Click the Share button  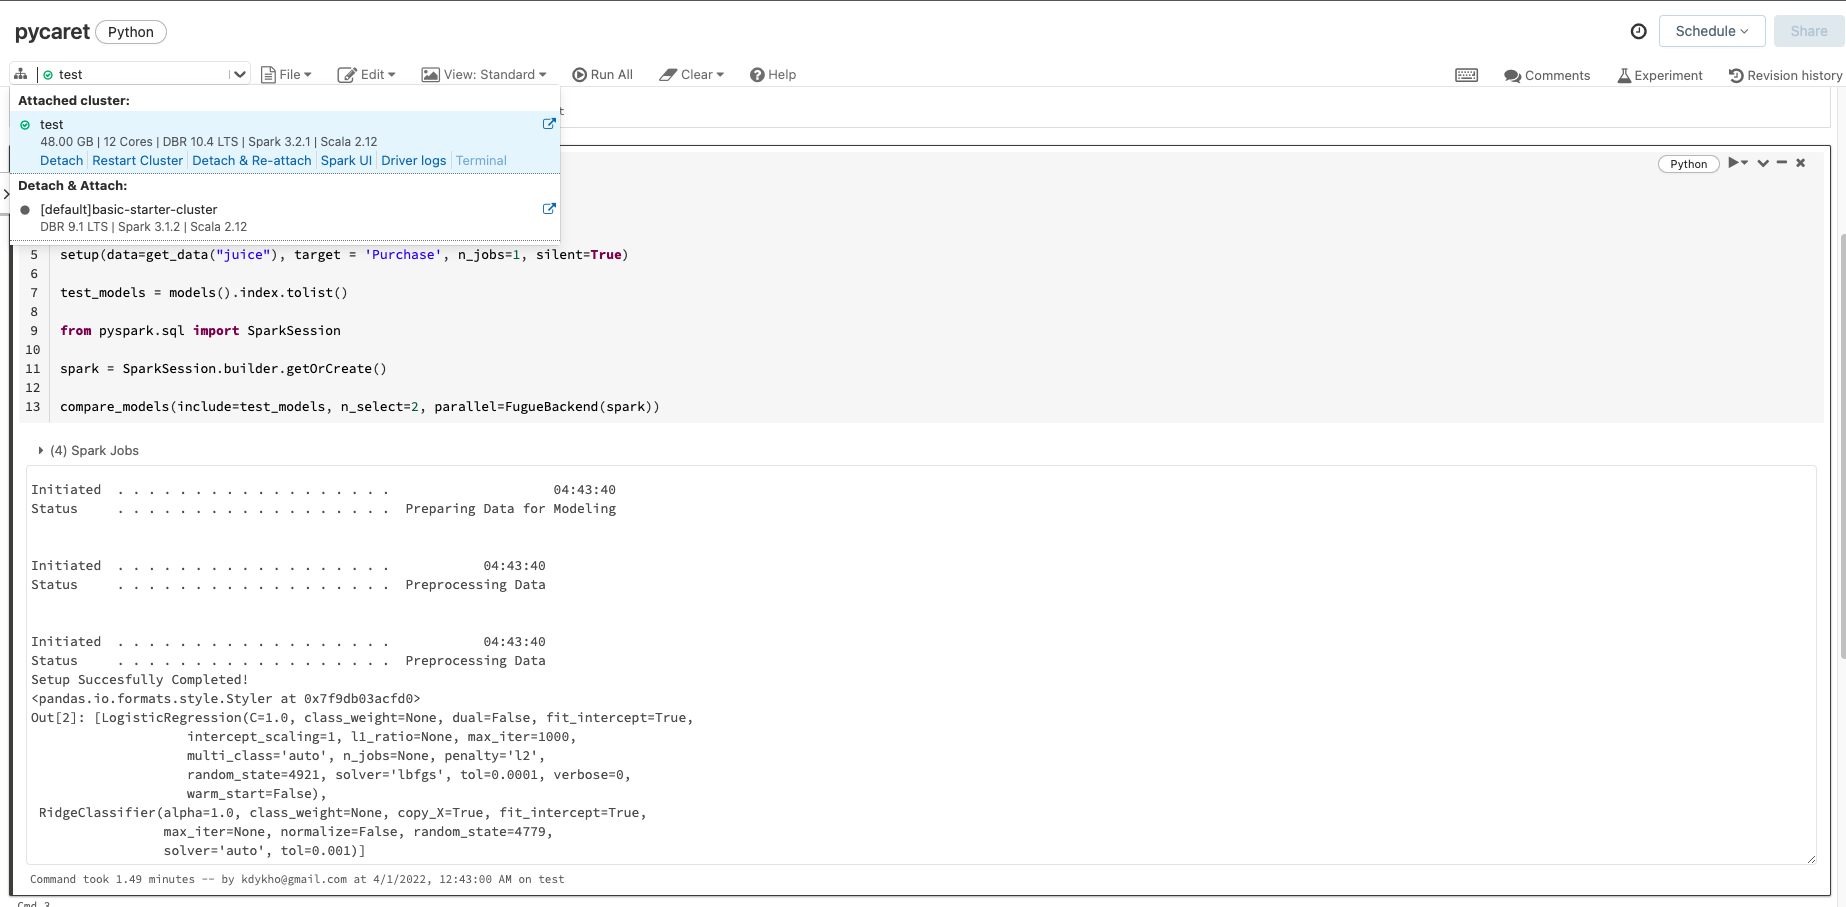(x=1808, y=31)
